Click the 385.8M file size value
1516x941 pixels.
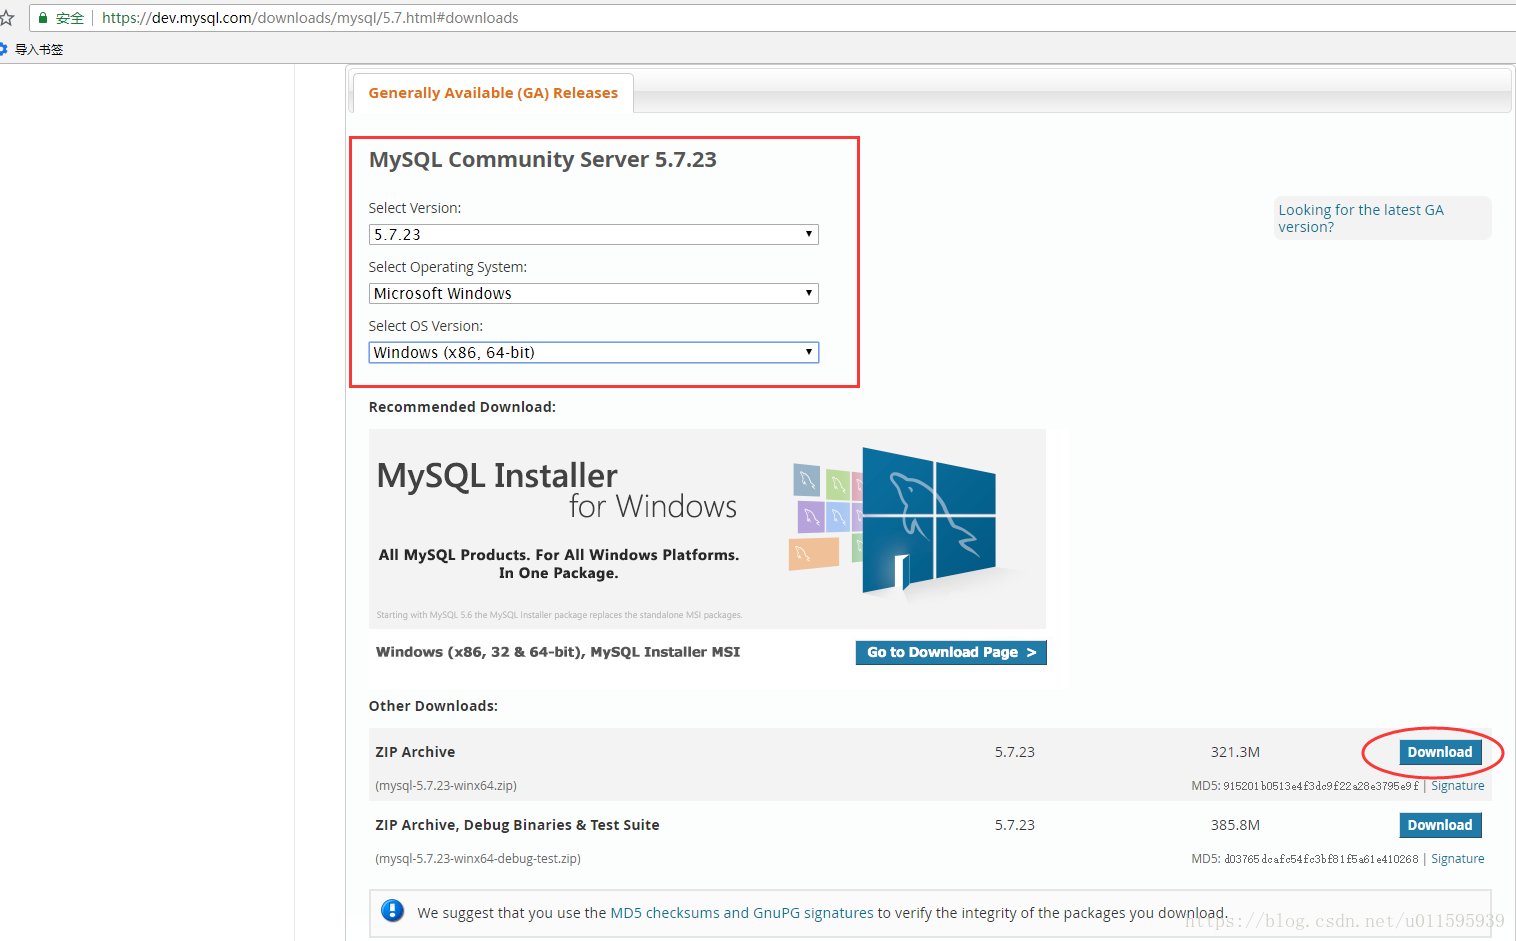[1235, 825]
